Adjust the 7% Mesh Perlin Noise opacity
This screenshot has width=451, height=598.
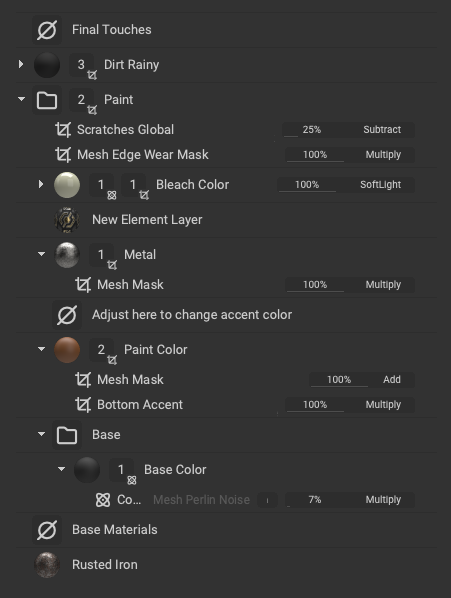(315, 500)
